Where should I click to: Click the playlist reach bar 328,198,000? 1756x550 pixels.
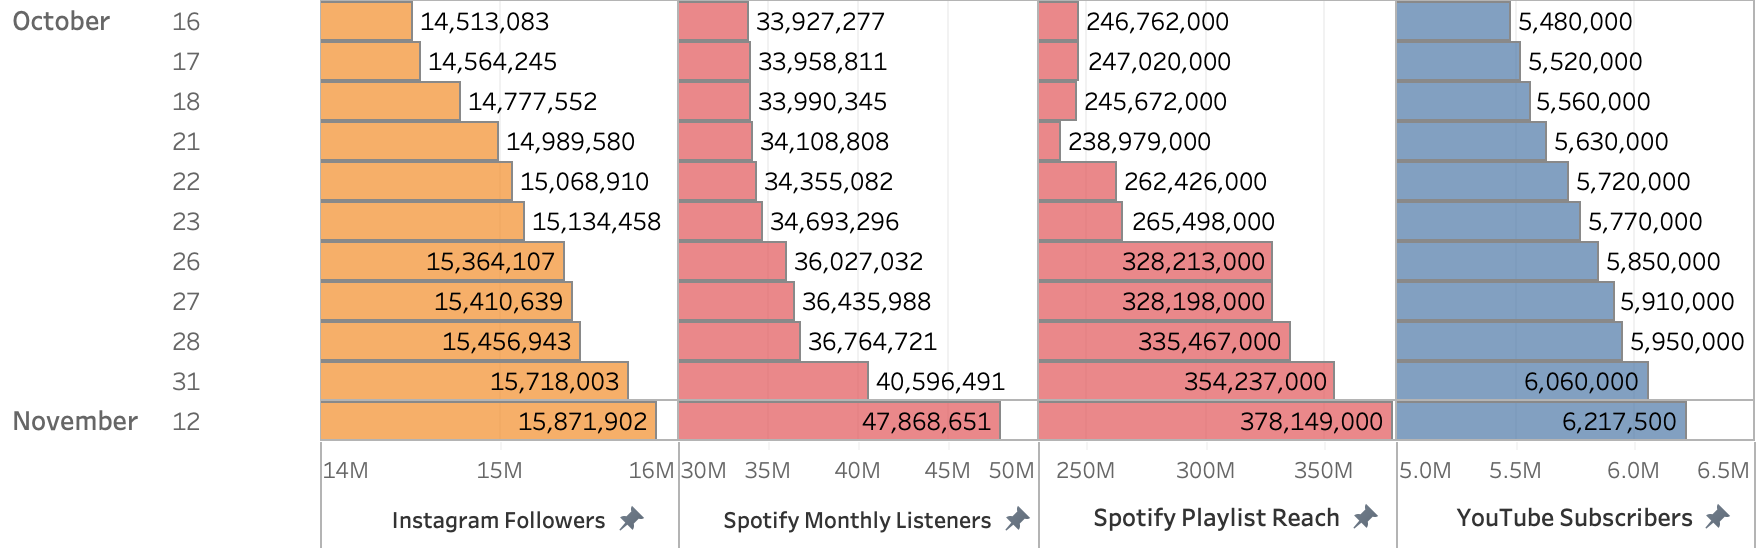(1155, 301)
